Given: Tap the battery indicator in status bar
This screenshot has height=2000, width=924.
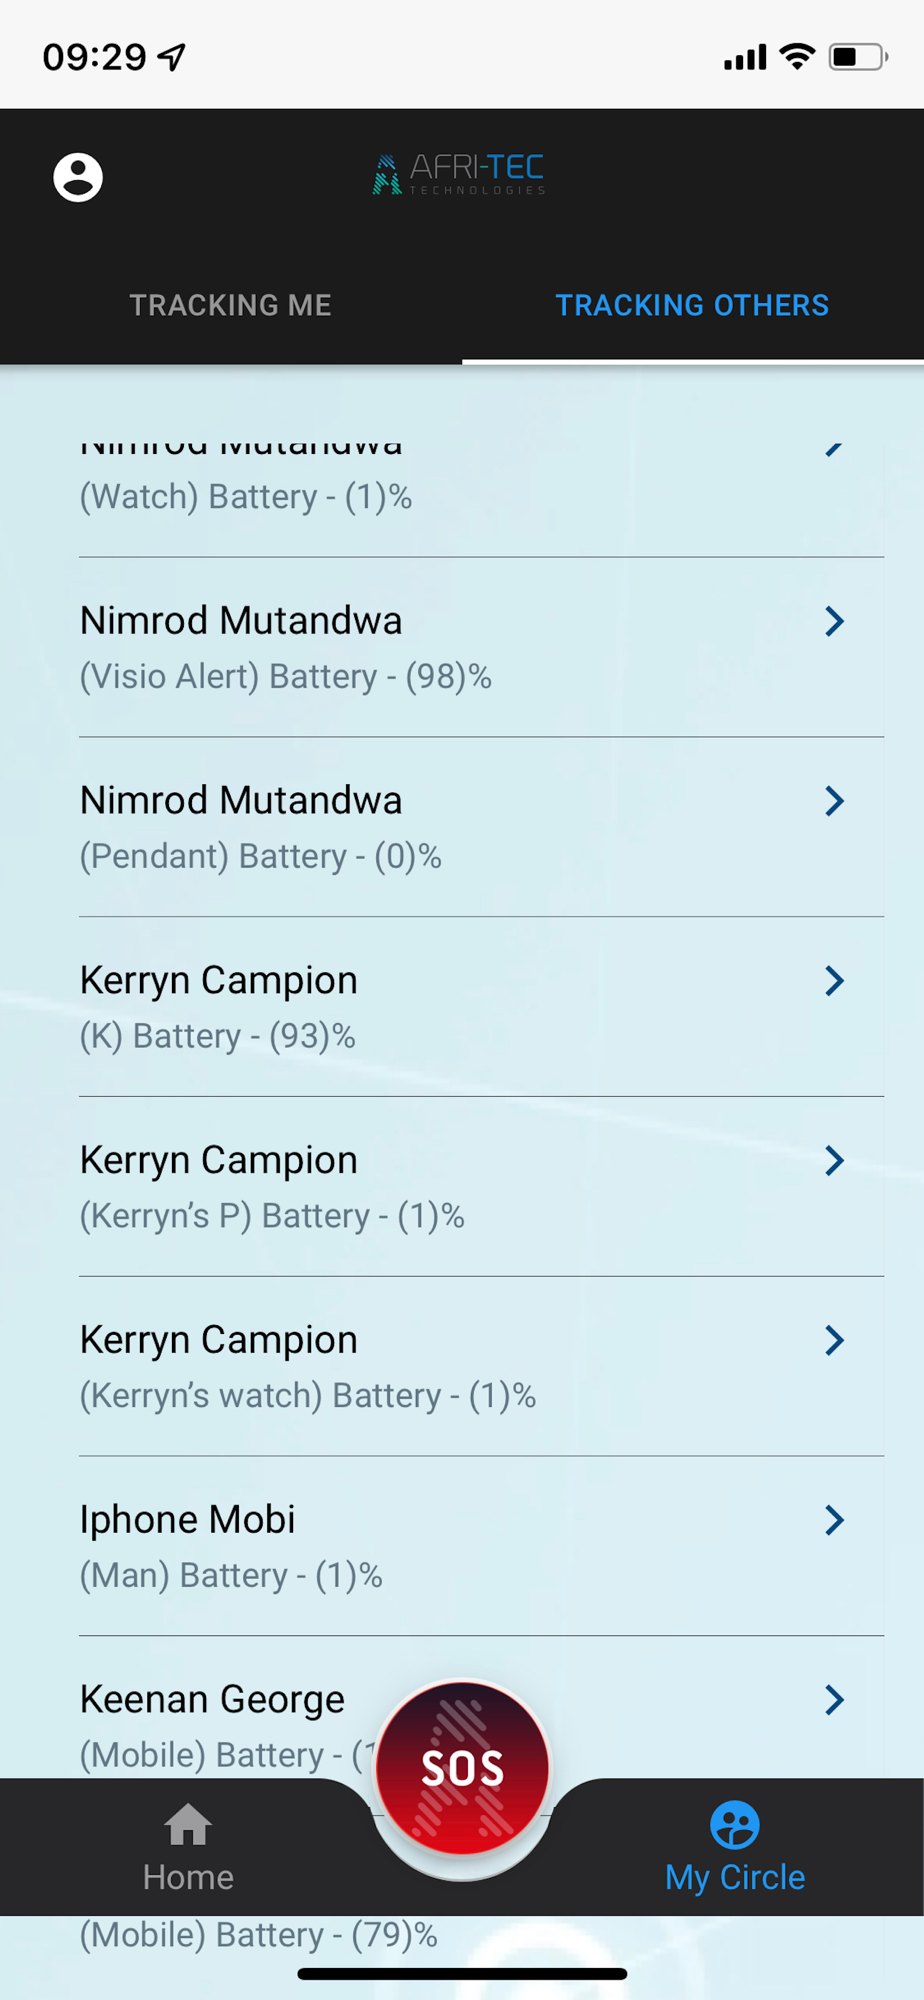Looking at the screenshot, I should point(858,57).
